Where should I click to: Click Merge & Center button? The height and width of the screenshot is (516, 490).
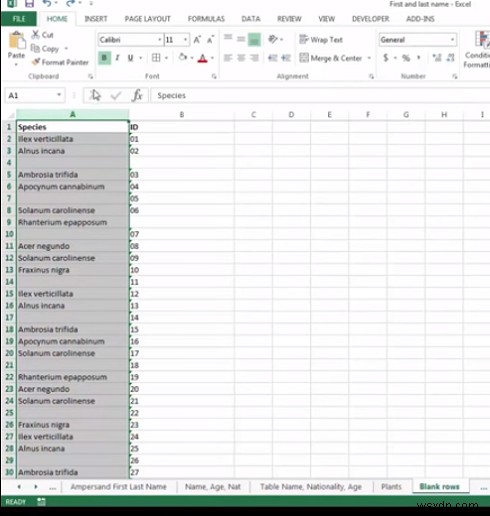[331, 58]
